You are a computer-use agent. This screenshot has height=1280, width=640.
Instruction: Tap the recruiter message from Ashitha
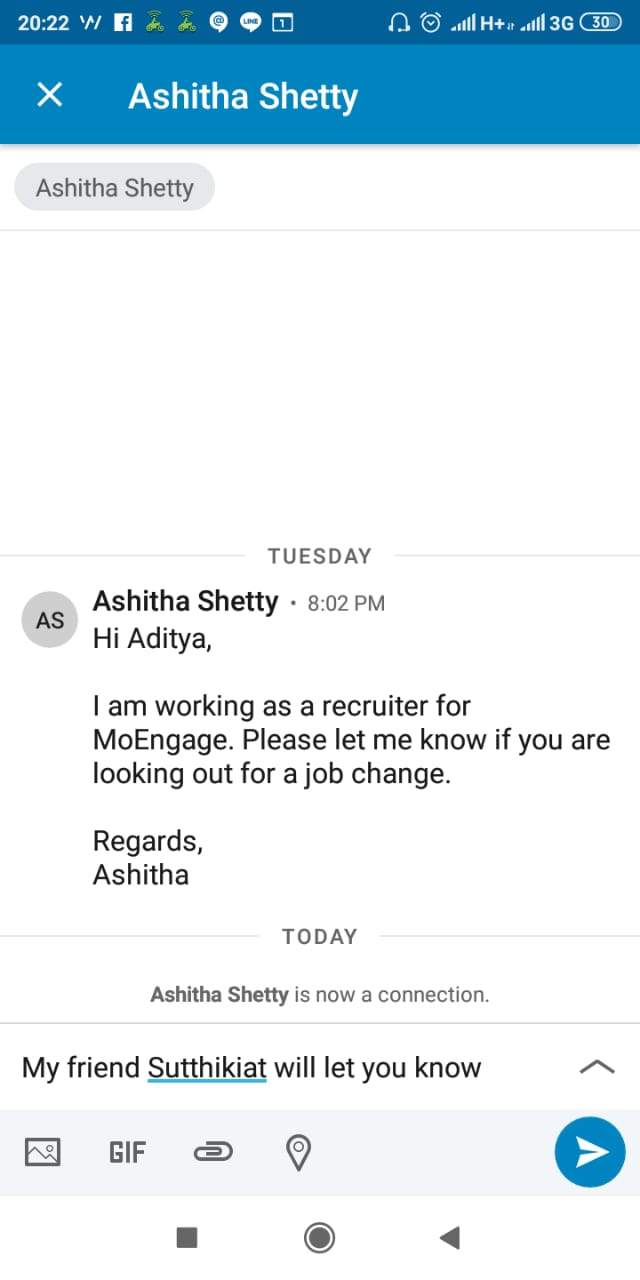pos(350,740)
